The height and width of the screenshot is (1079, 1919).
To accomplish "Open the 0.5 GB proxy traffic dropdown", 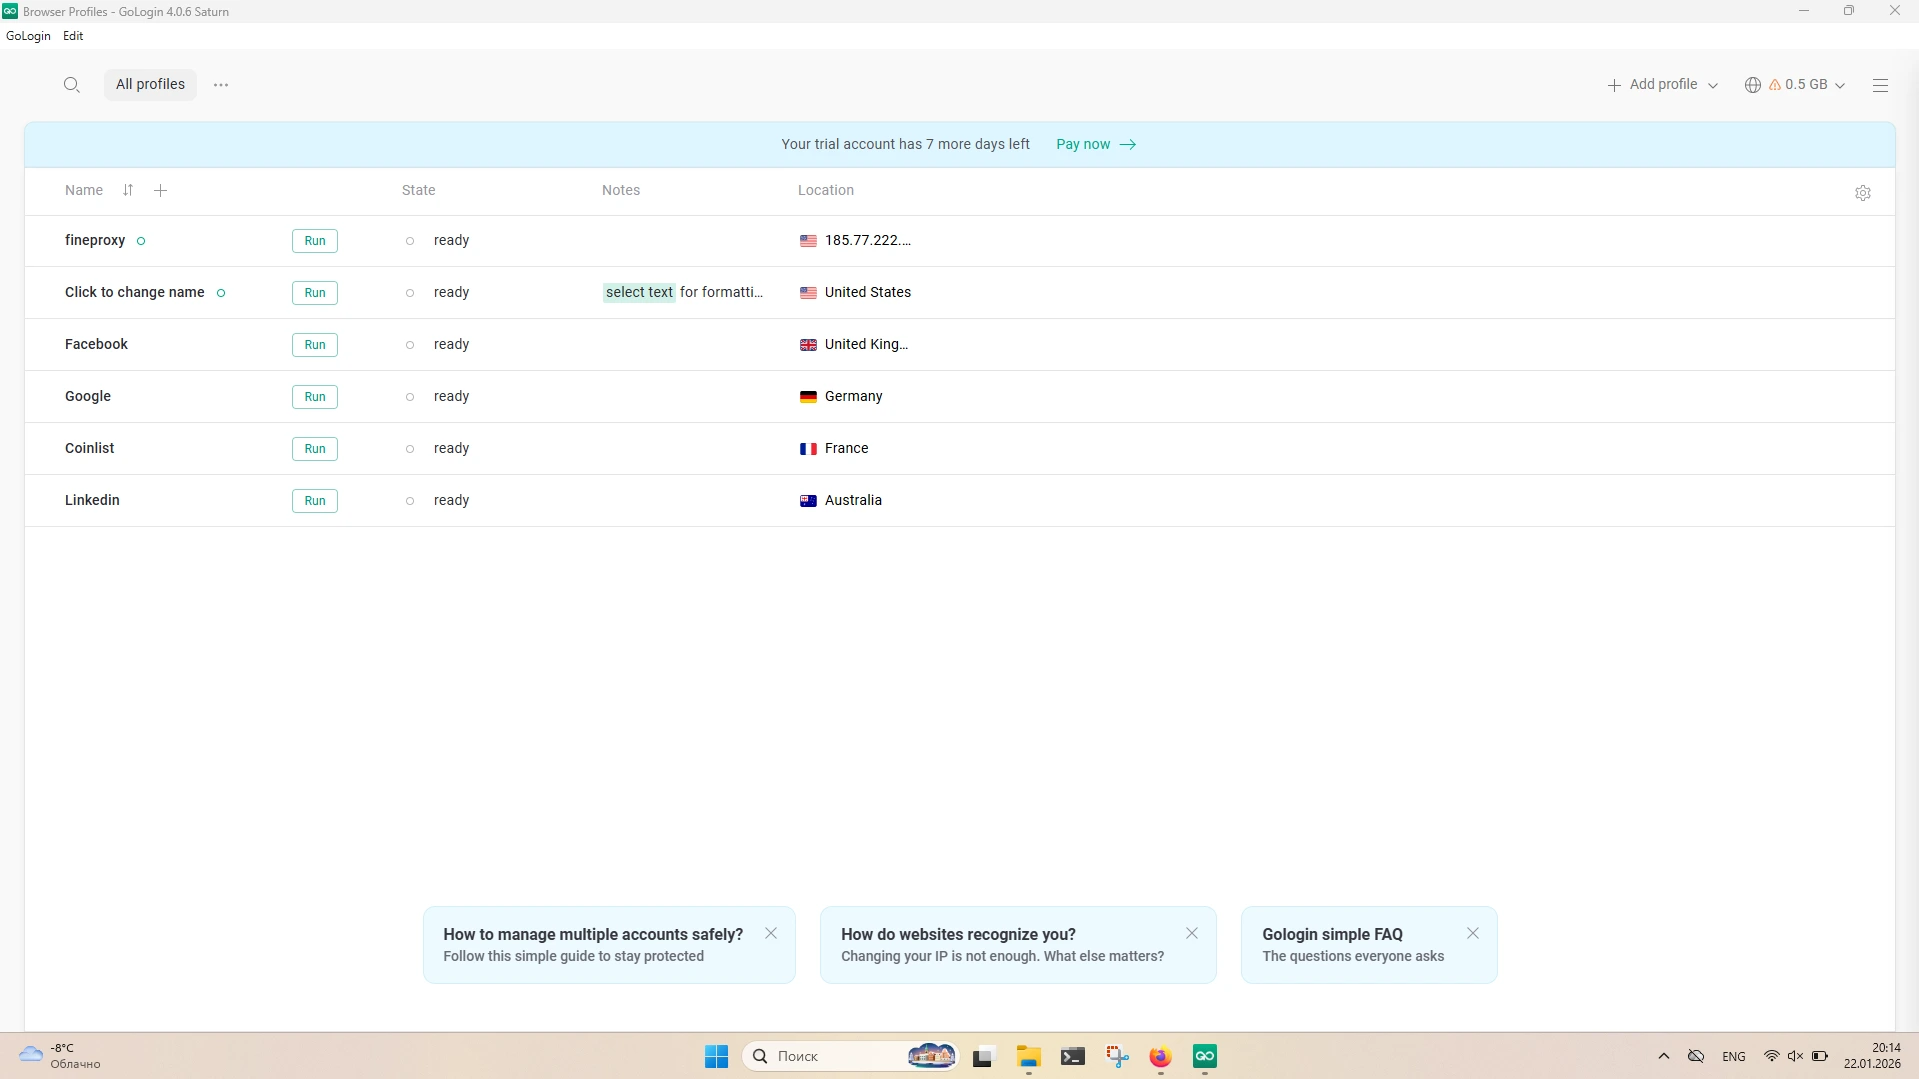I will click(x=1795, y=85).
